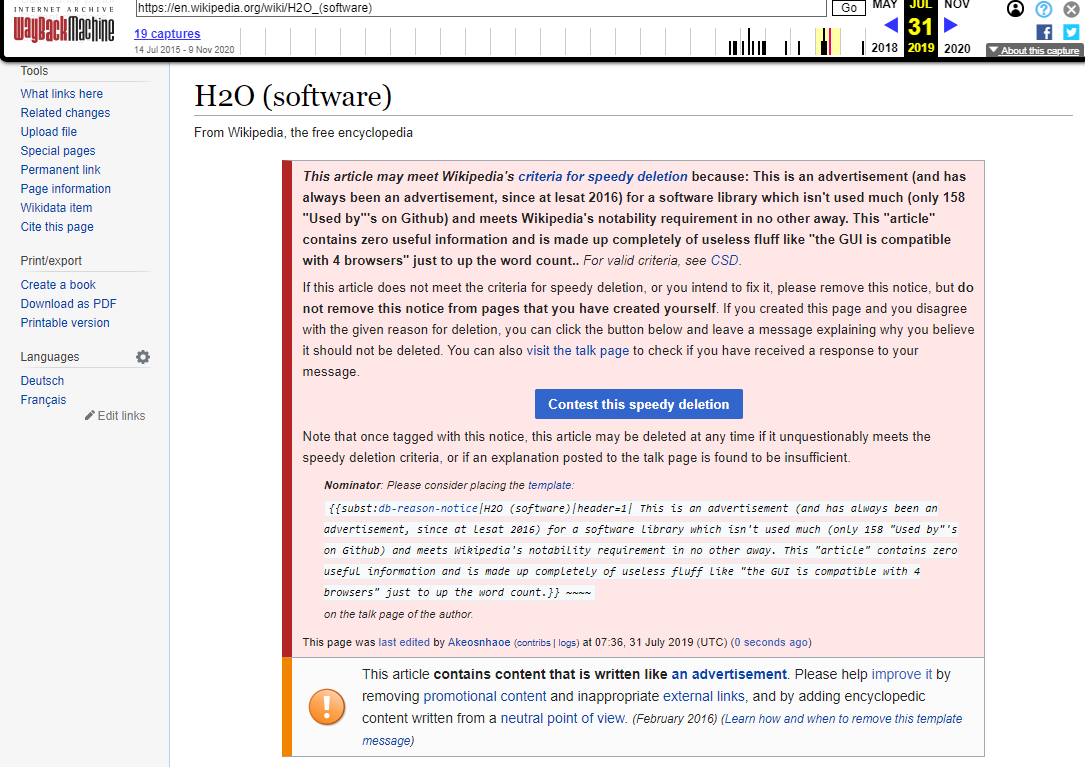Open visit the talk page link
Screen dimensions: 1085x767
pos(578,351)
